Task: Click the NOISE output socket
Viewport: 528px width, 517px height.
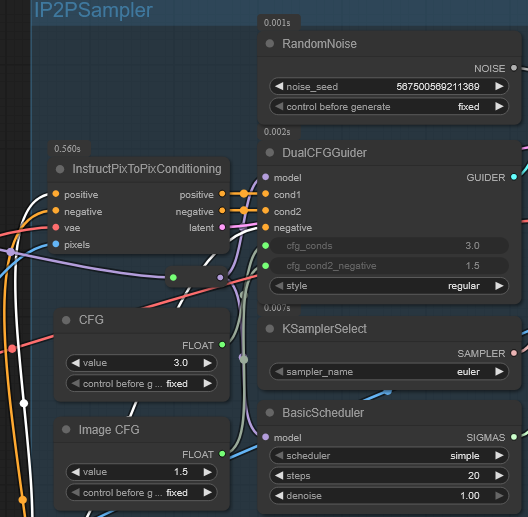Action: [514, 68]
